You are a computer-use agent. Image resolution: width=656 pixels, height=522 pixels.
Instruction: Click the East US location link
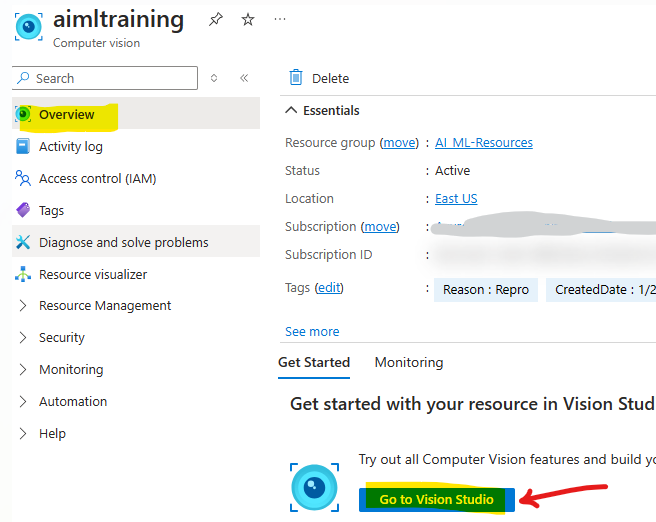click(x=456, y=199)
